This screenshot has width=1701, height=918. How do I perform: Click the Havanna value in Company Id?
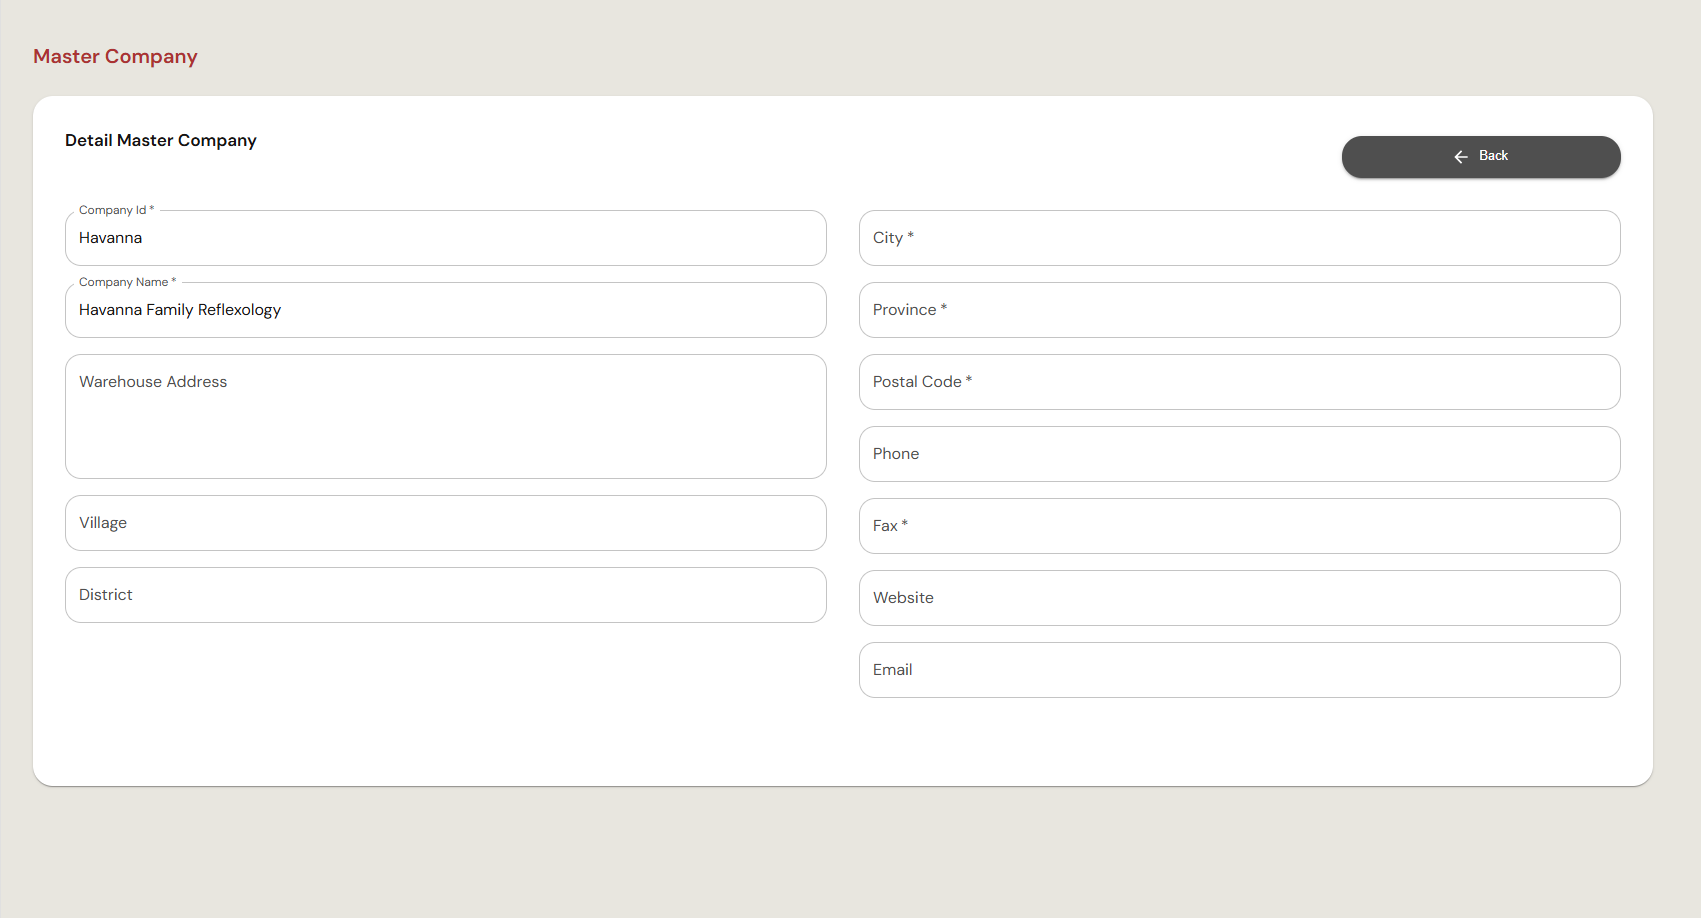click(x=110, y=238)
